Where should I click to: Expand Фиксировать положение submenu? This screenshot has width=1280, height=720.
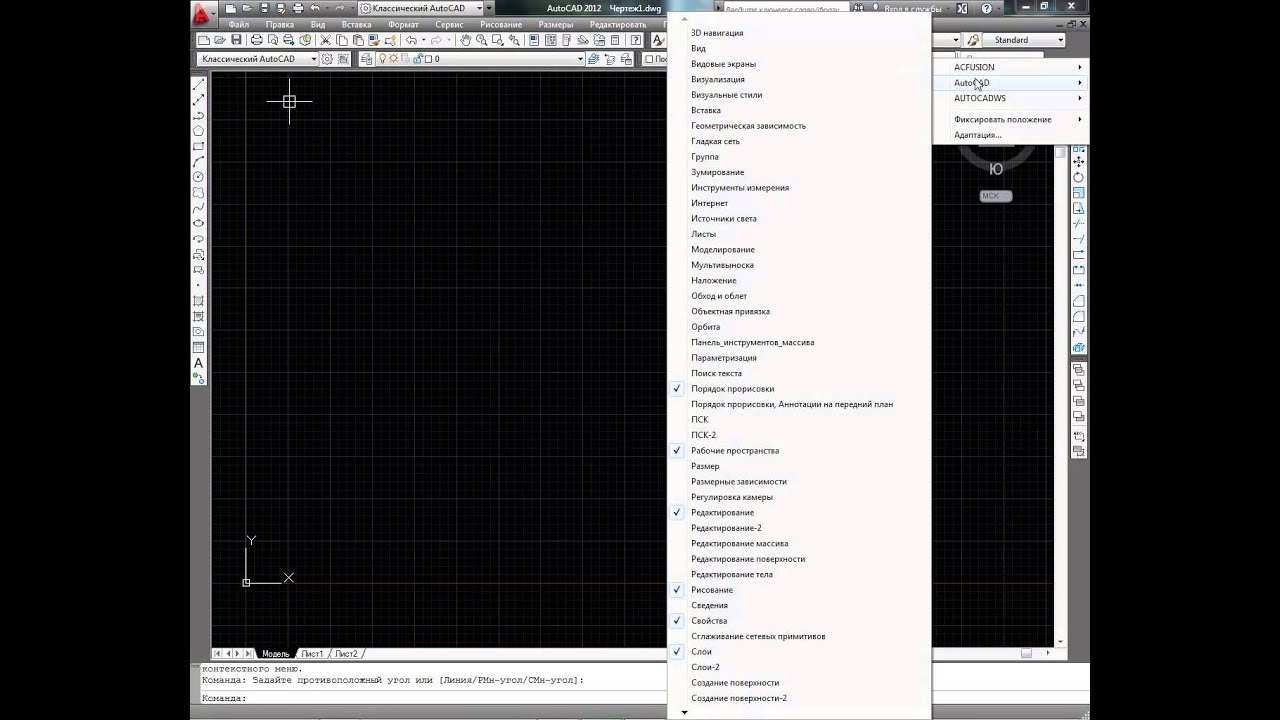(1010, 119)
